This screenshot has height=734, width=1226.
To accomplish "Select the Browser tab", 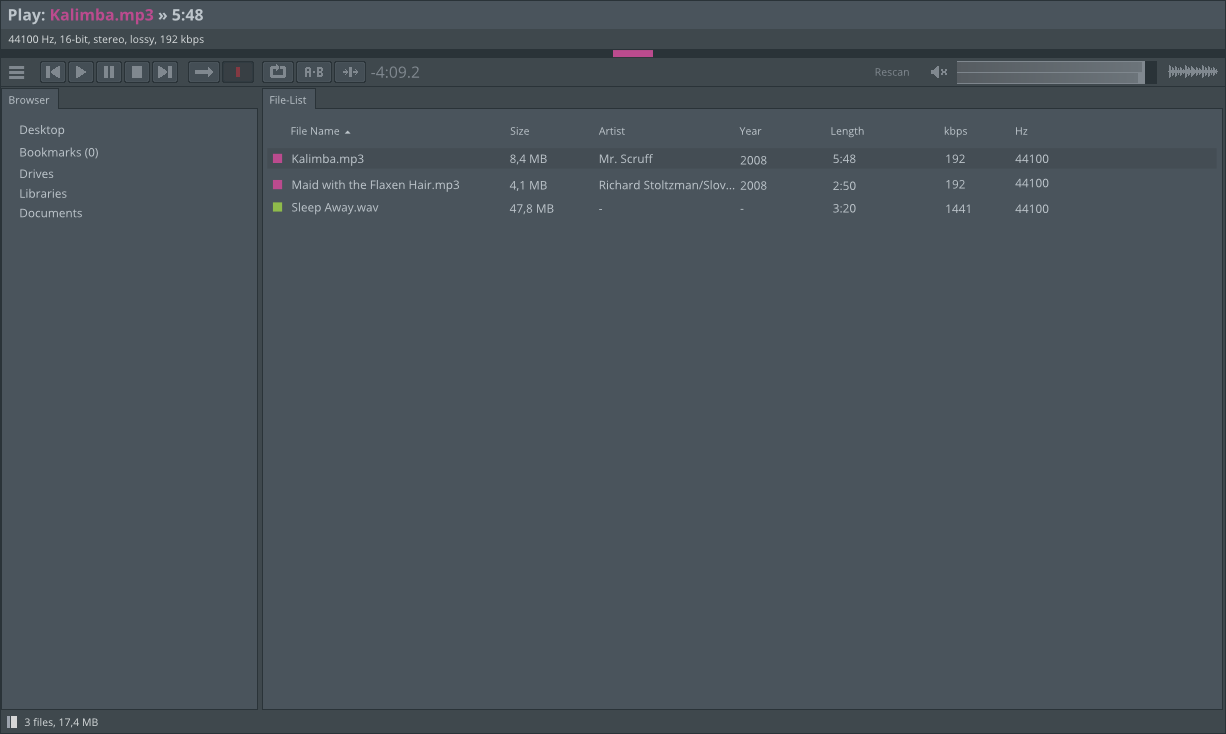I will click(x=29, y=100).
